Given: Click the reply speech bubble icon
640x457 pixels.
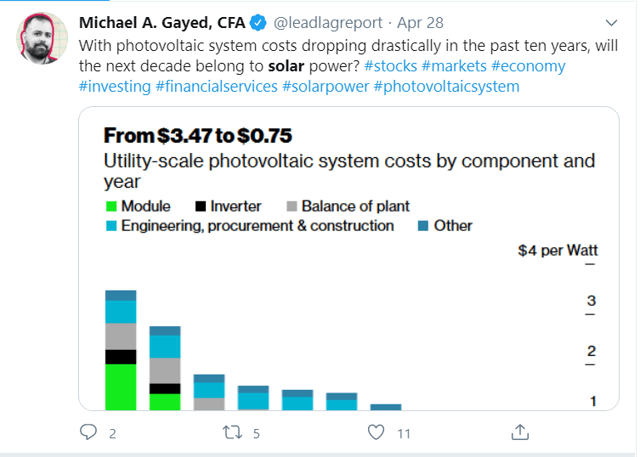Looking at the screenshot, I should click(x=88, y=432).
